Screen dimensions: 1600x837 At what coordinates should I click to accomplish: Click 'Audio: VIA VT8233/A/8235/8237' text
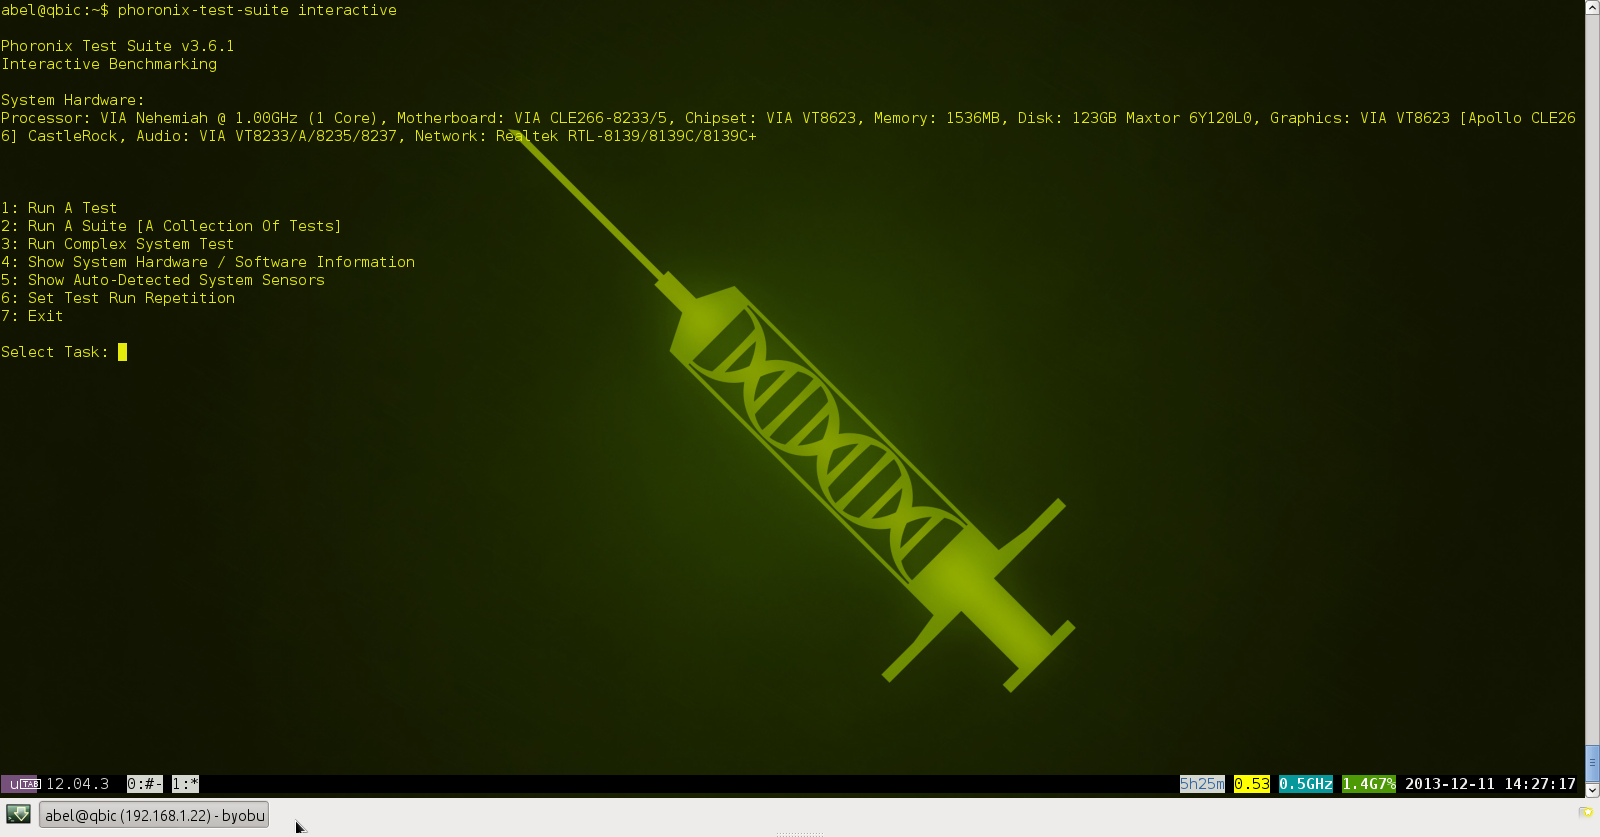266,136
